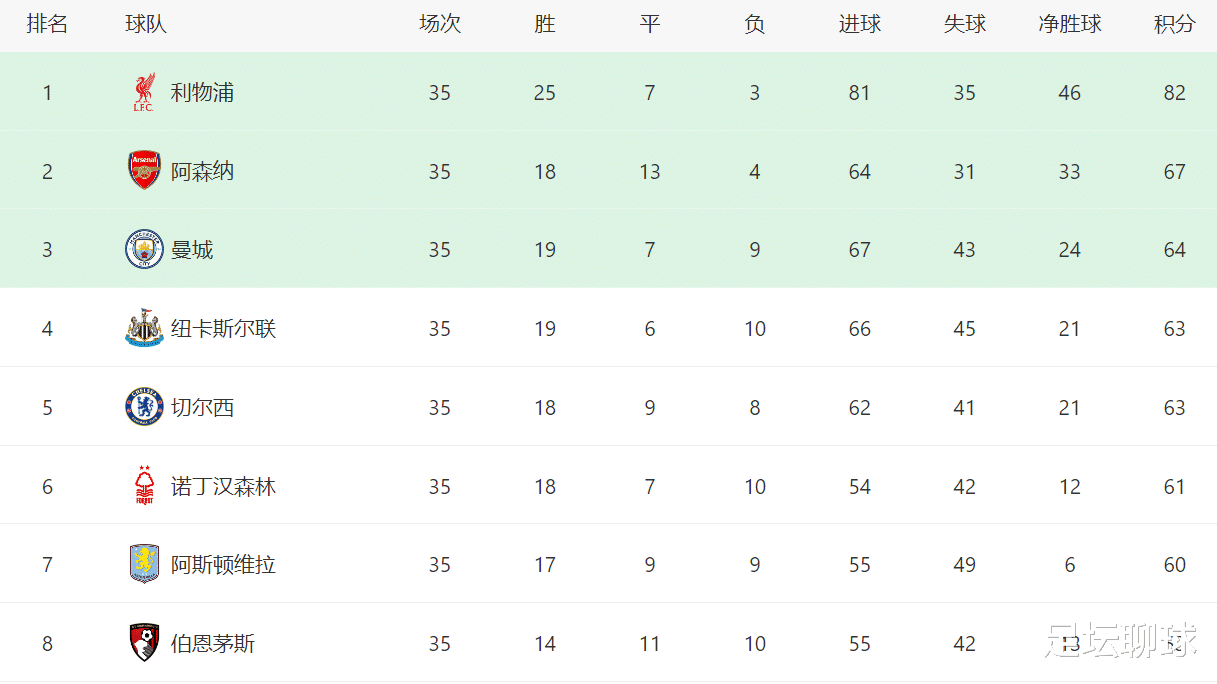
Task: Click the 场次 column header
Action: (440, 25)
